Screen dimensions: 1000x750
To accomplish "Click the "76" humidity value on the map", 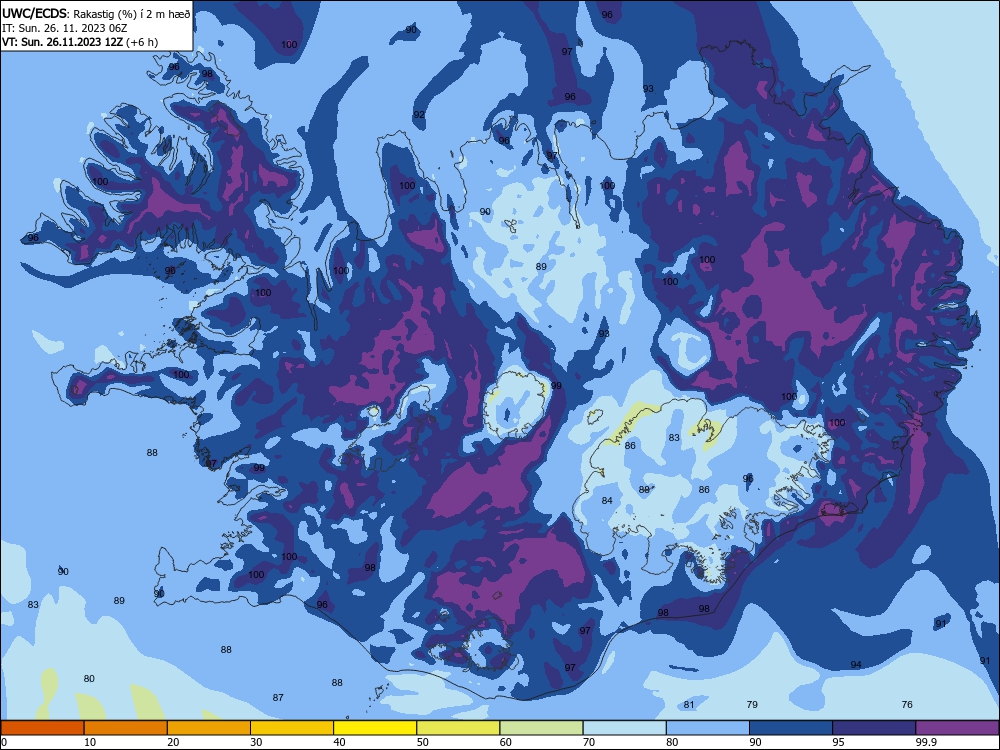I will click(x=907, y=705).
